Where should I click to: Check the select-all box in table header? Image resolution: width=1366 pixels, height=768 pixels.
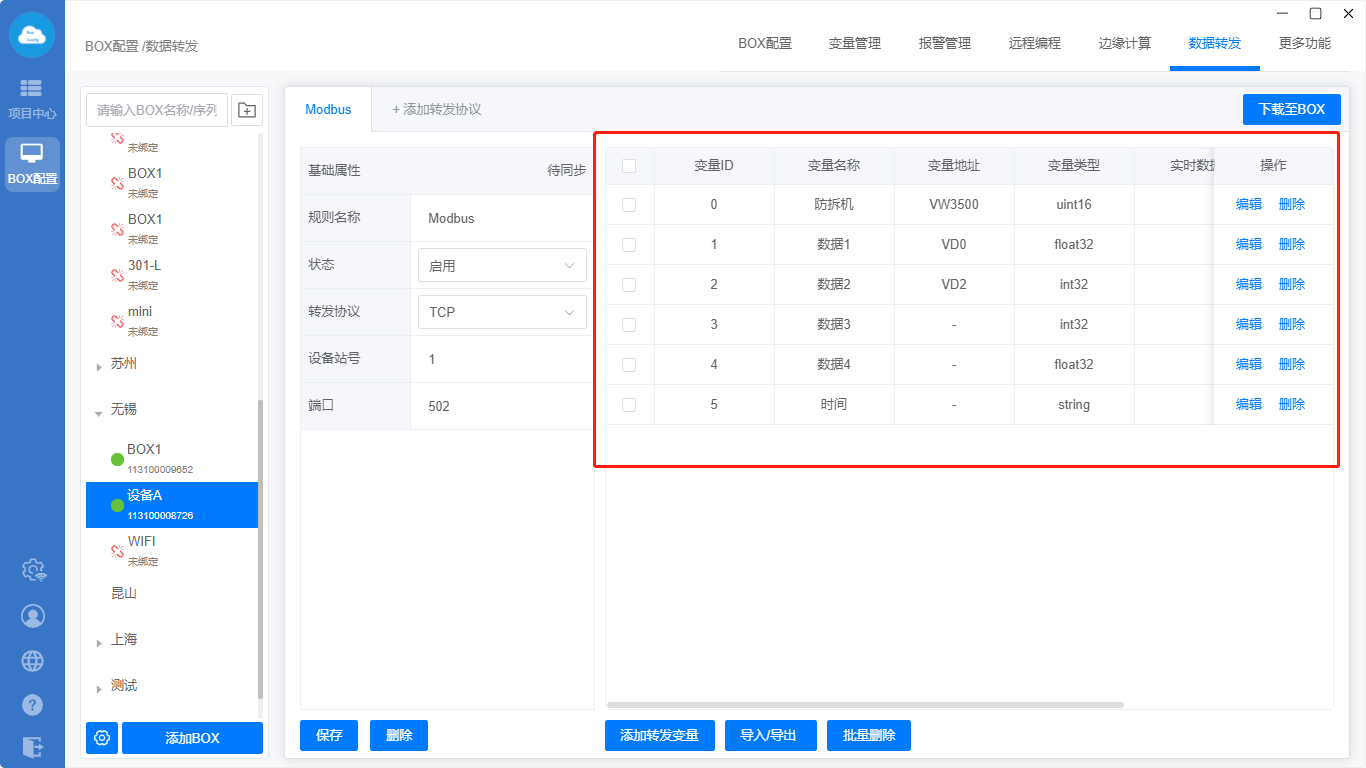tap(629, 166)
